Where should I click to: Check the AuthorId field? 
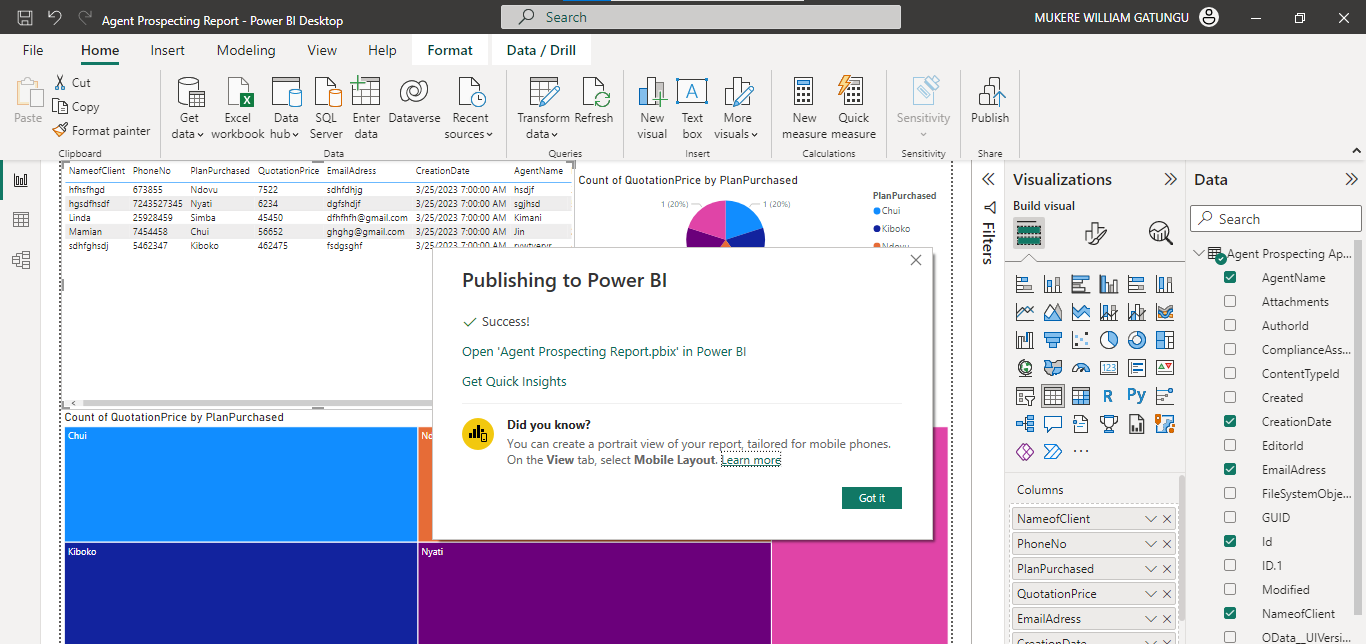1230,326
